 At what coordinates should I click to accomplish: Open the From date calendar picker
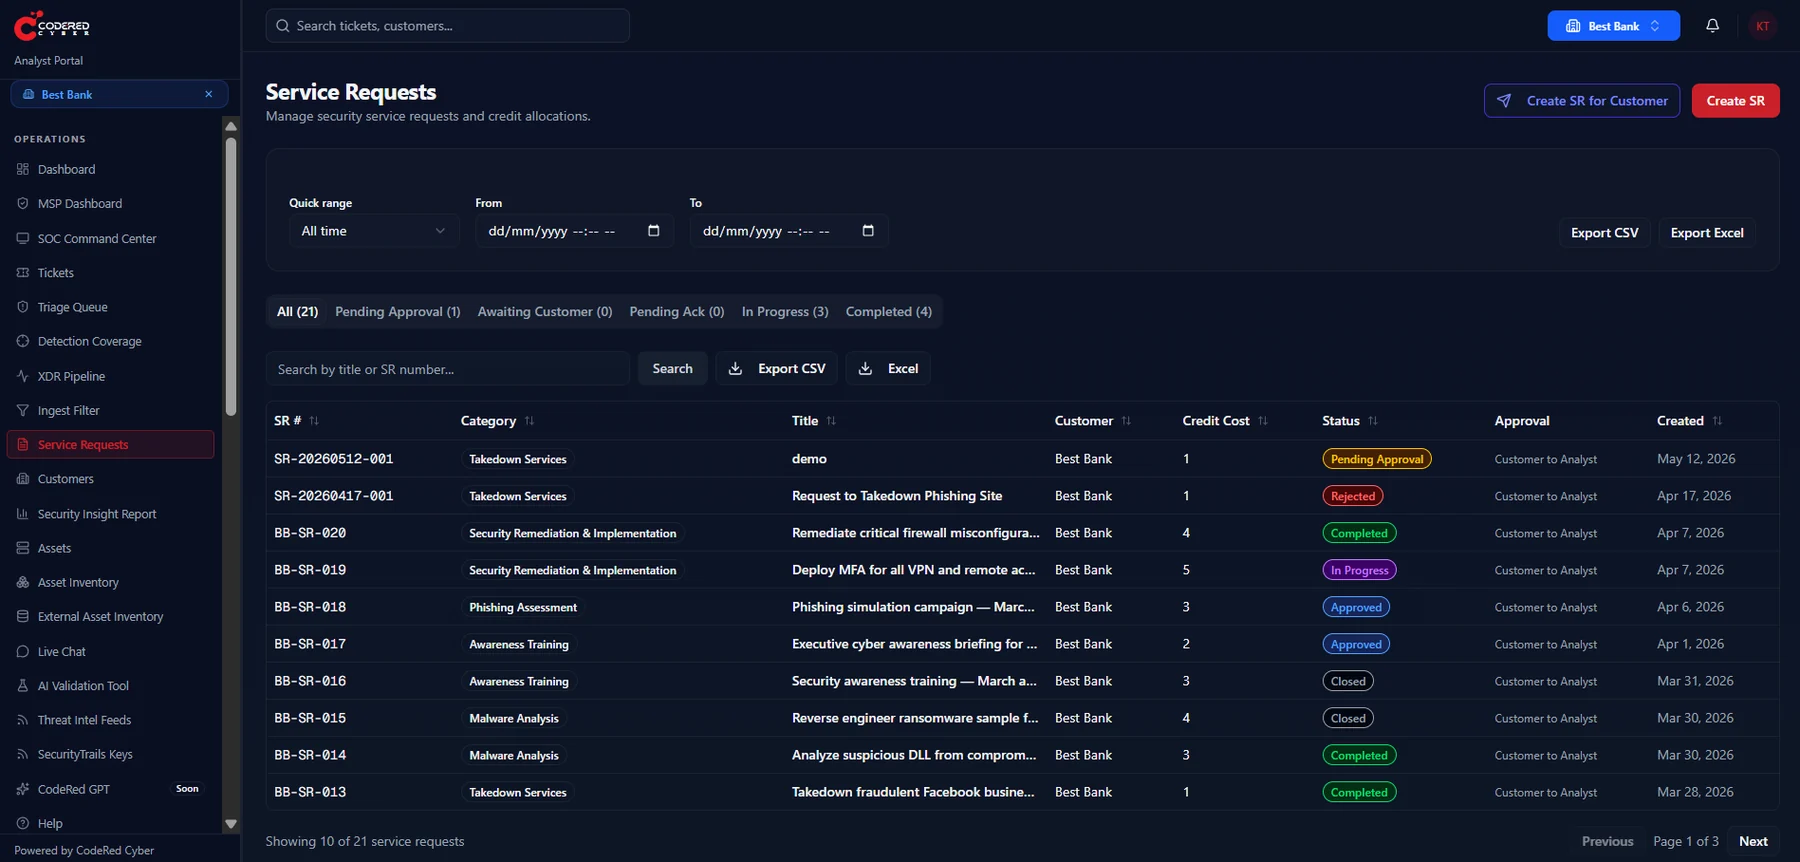pyautogui.click(x=654, y=231)
